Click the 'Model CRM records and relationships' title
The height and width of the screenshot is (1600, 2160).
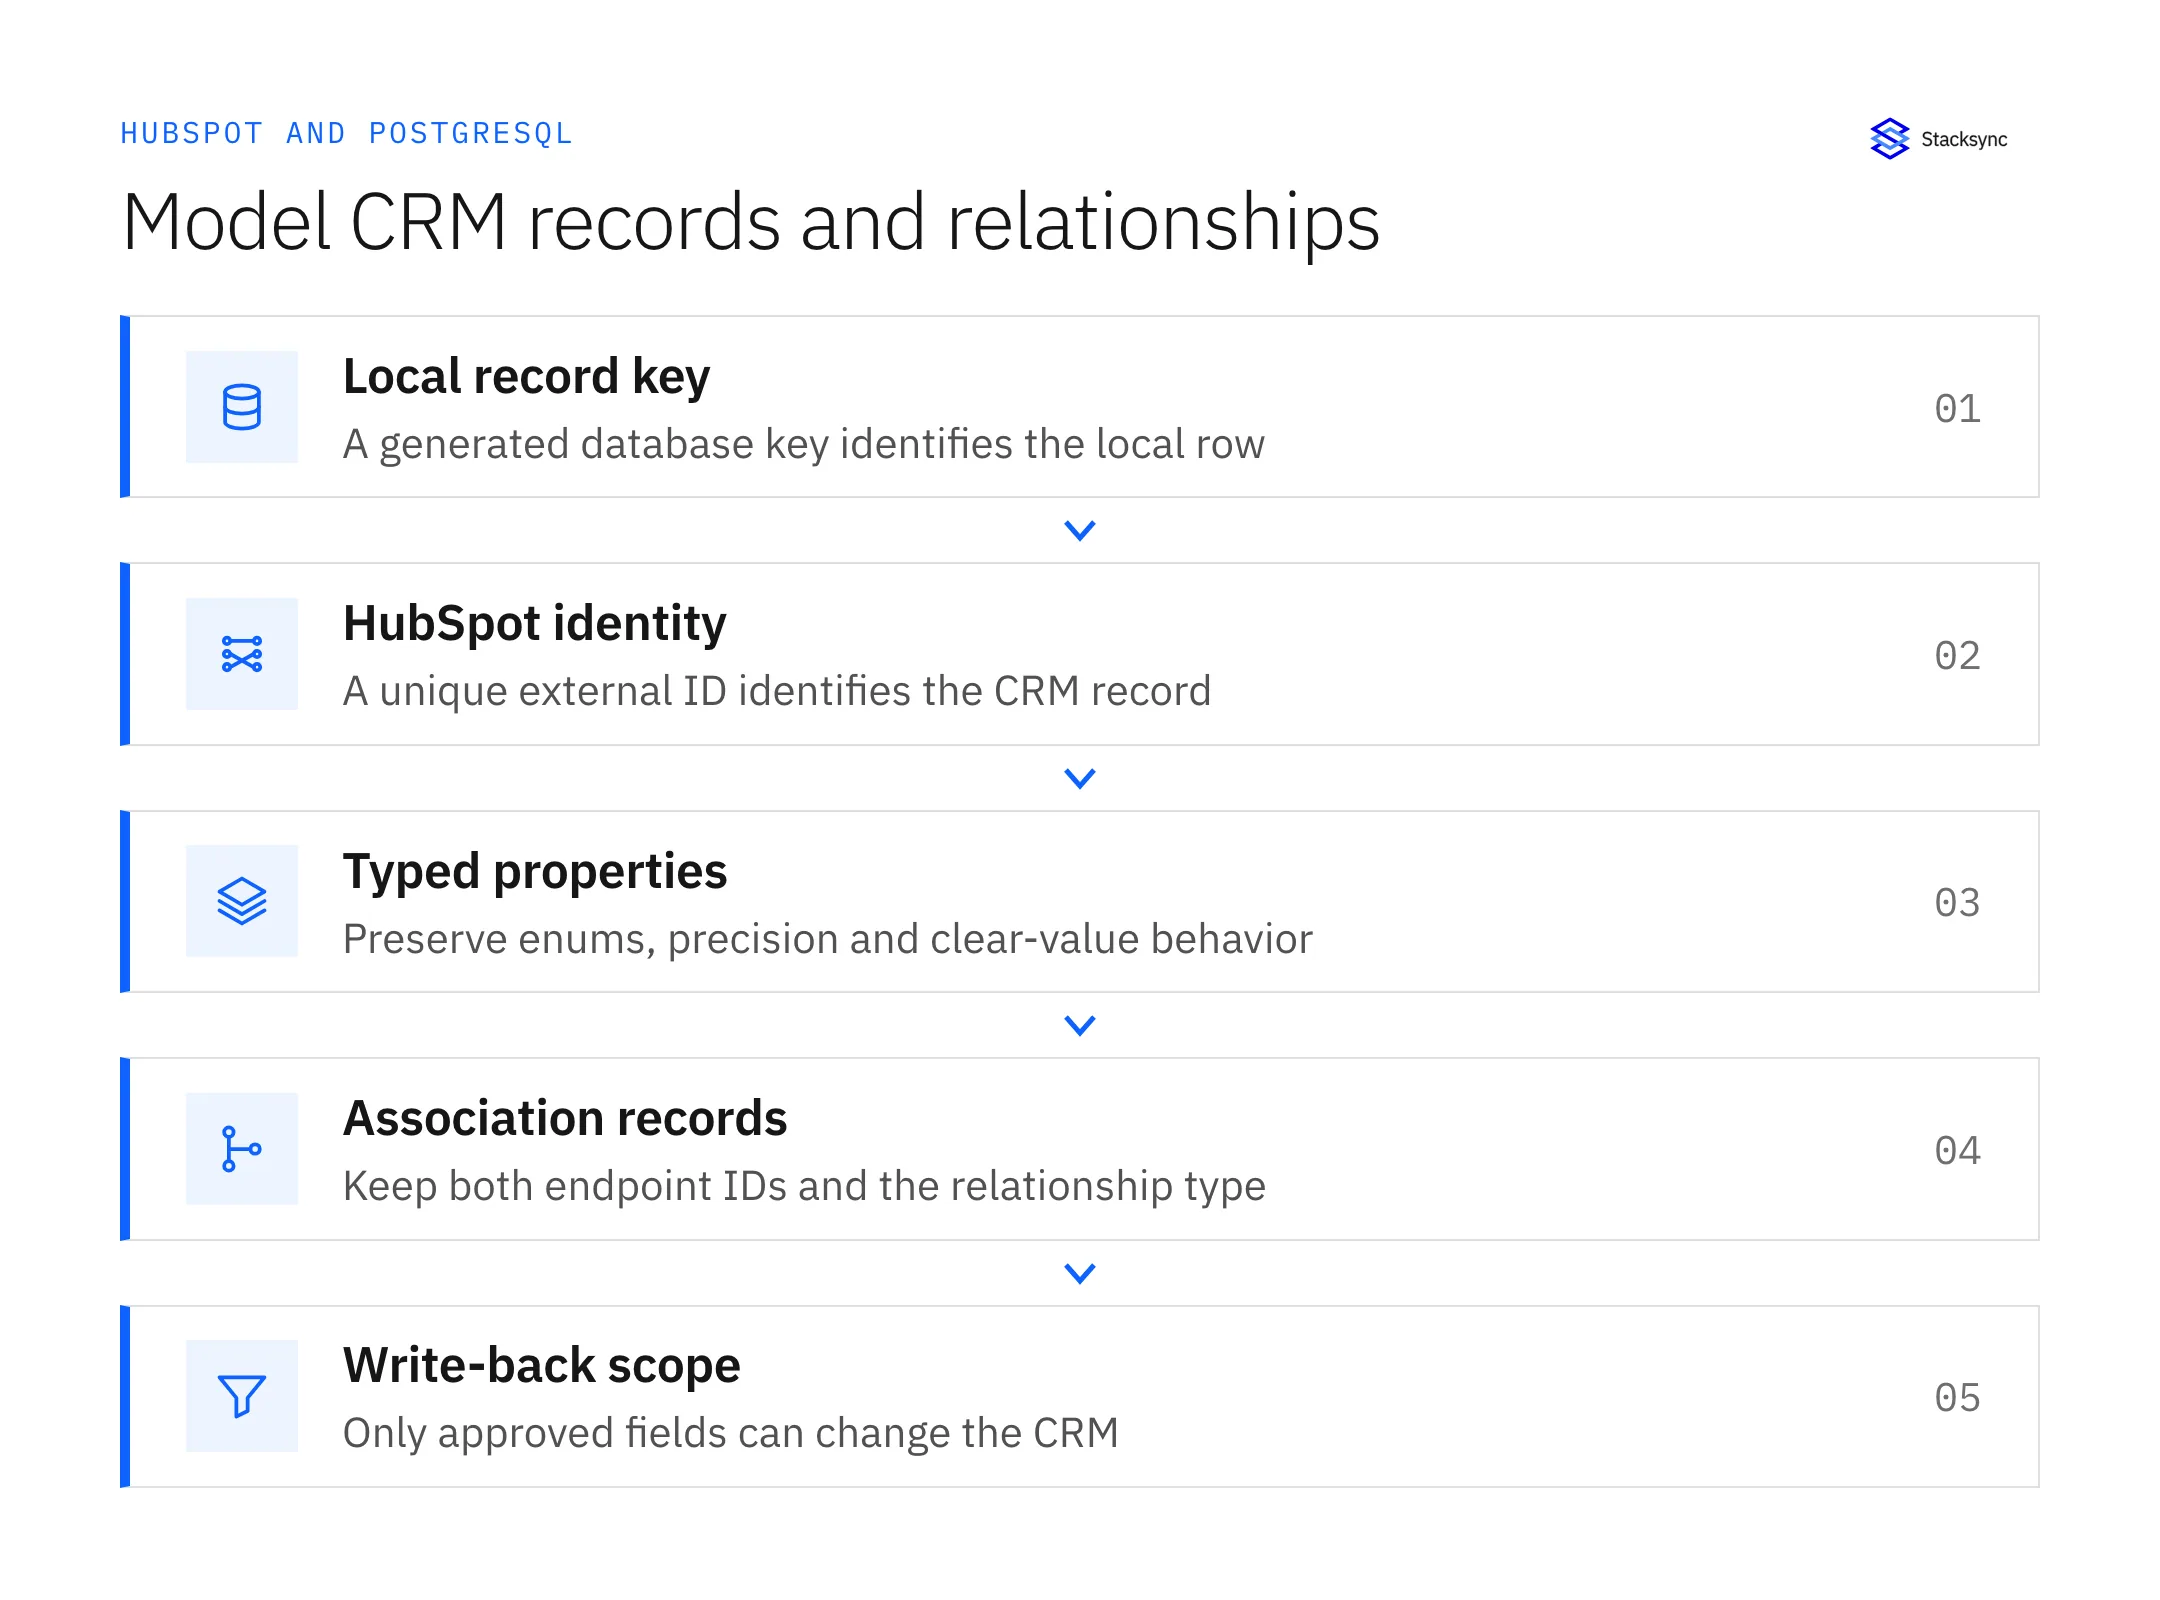click(x=751, y=222)
